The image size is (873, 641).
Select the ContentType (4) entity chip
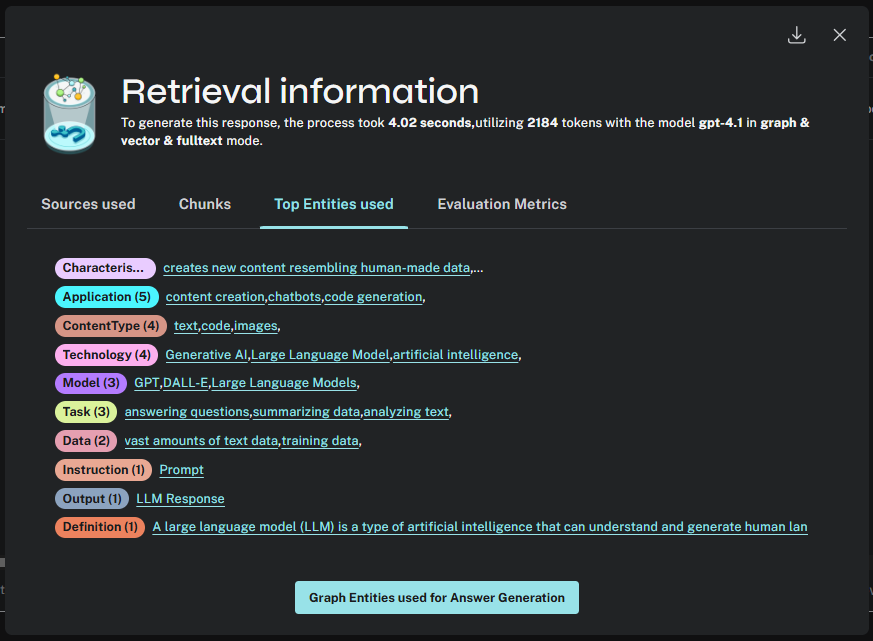(110, 325)
